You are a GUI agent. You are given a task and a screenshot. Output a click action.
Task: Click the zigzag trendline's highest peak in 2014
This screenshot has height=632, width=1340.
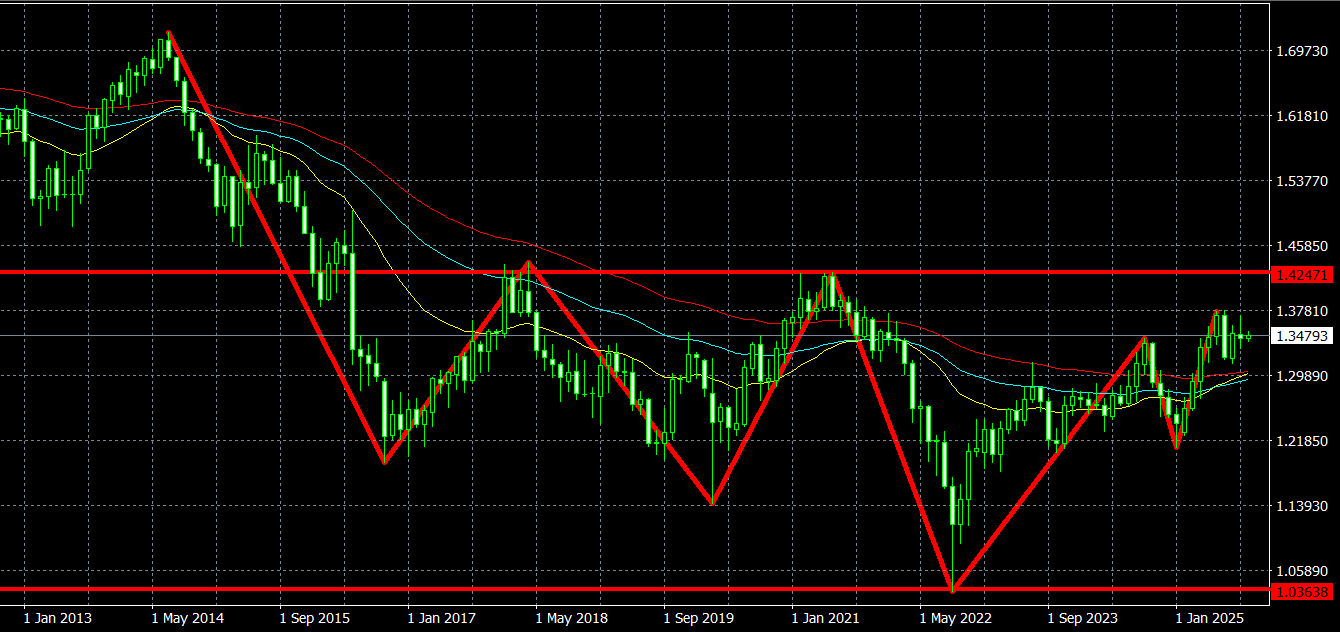(168, 32)
